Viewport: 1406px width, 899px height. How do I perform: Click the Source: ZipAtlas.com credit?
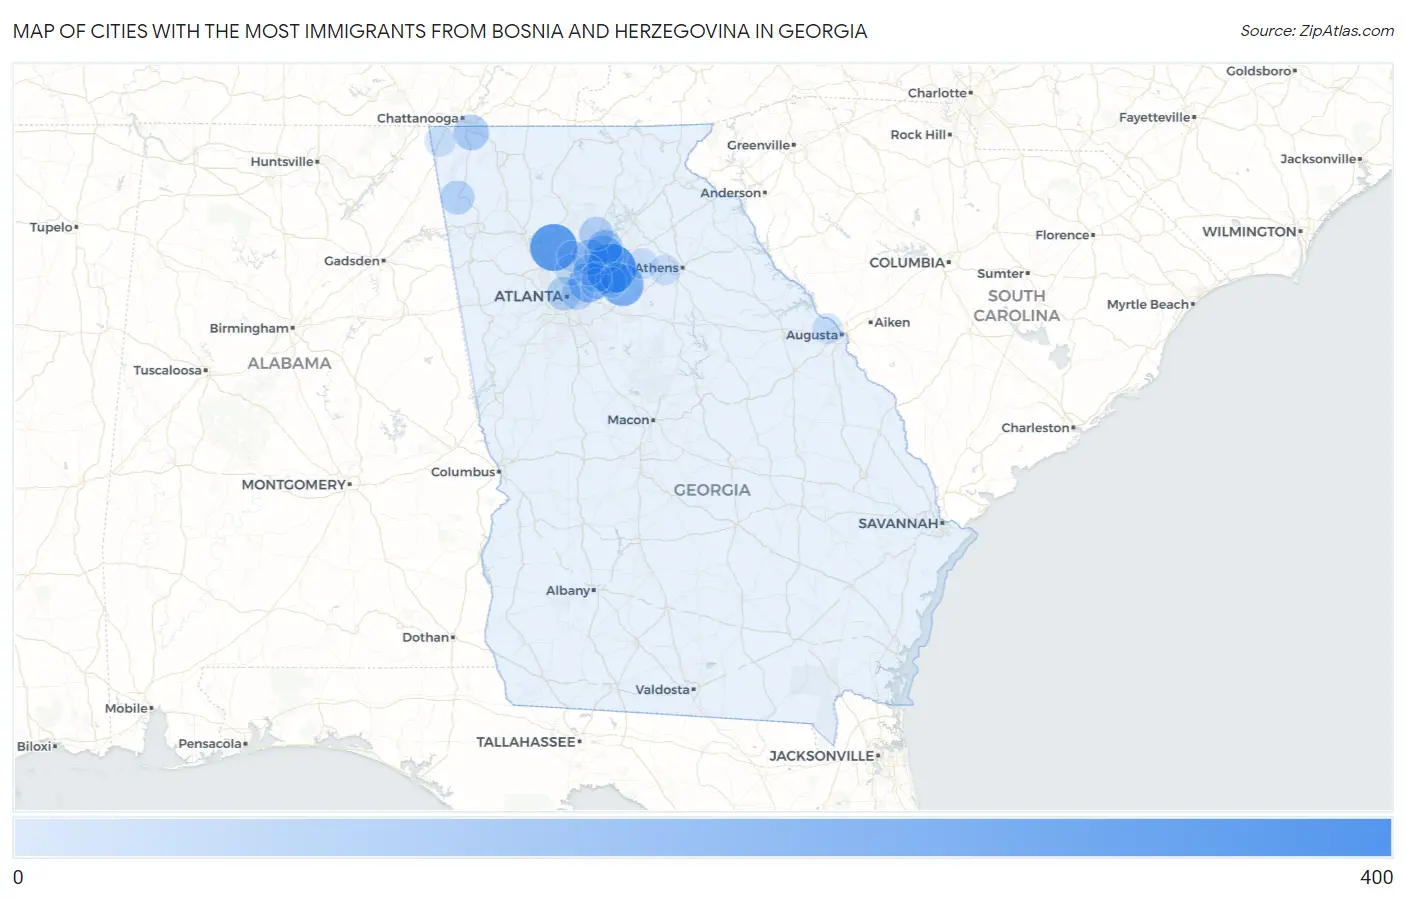click(x=1317, y=31)
